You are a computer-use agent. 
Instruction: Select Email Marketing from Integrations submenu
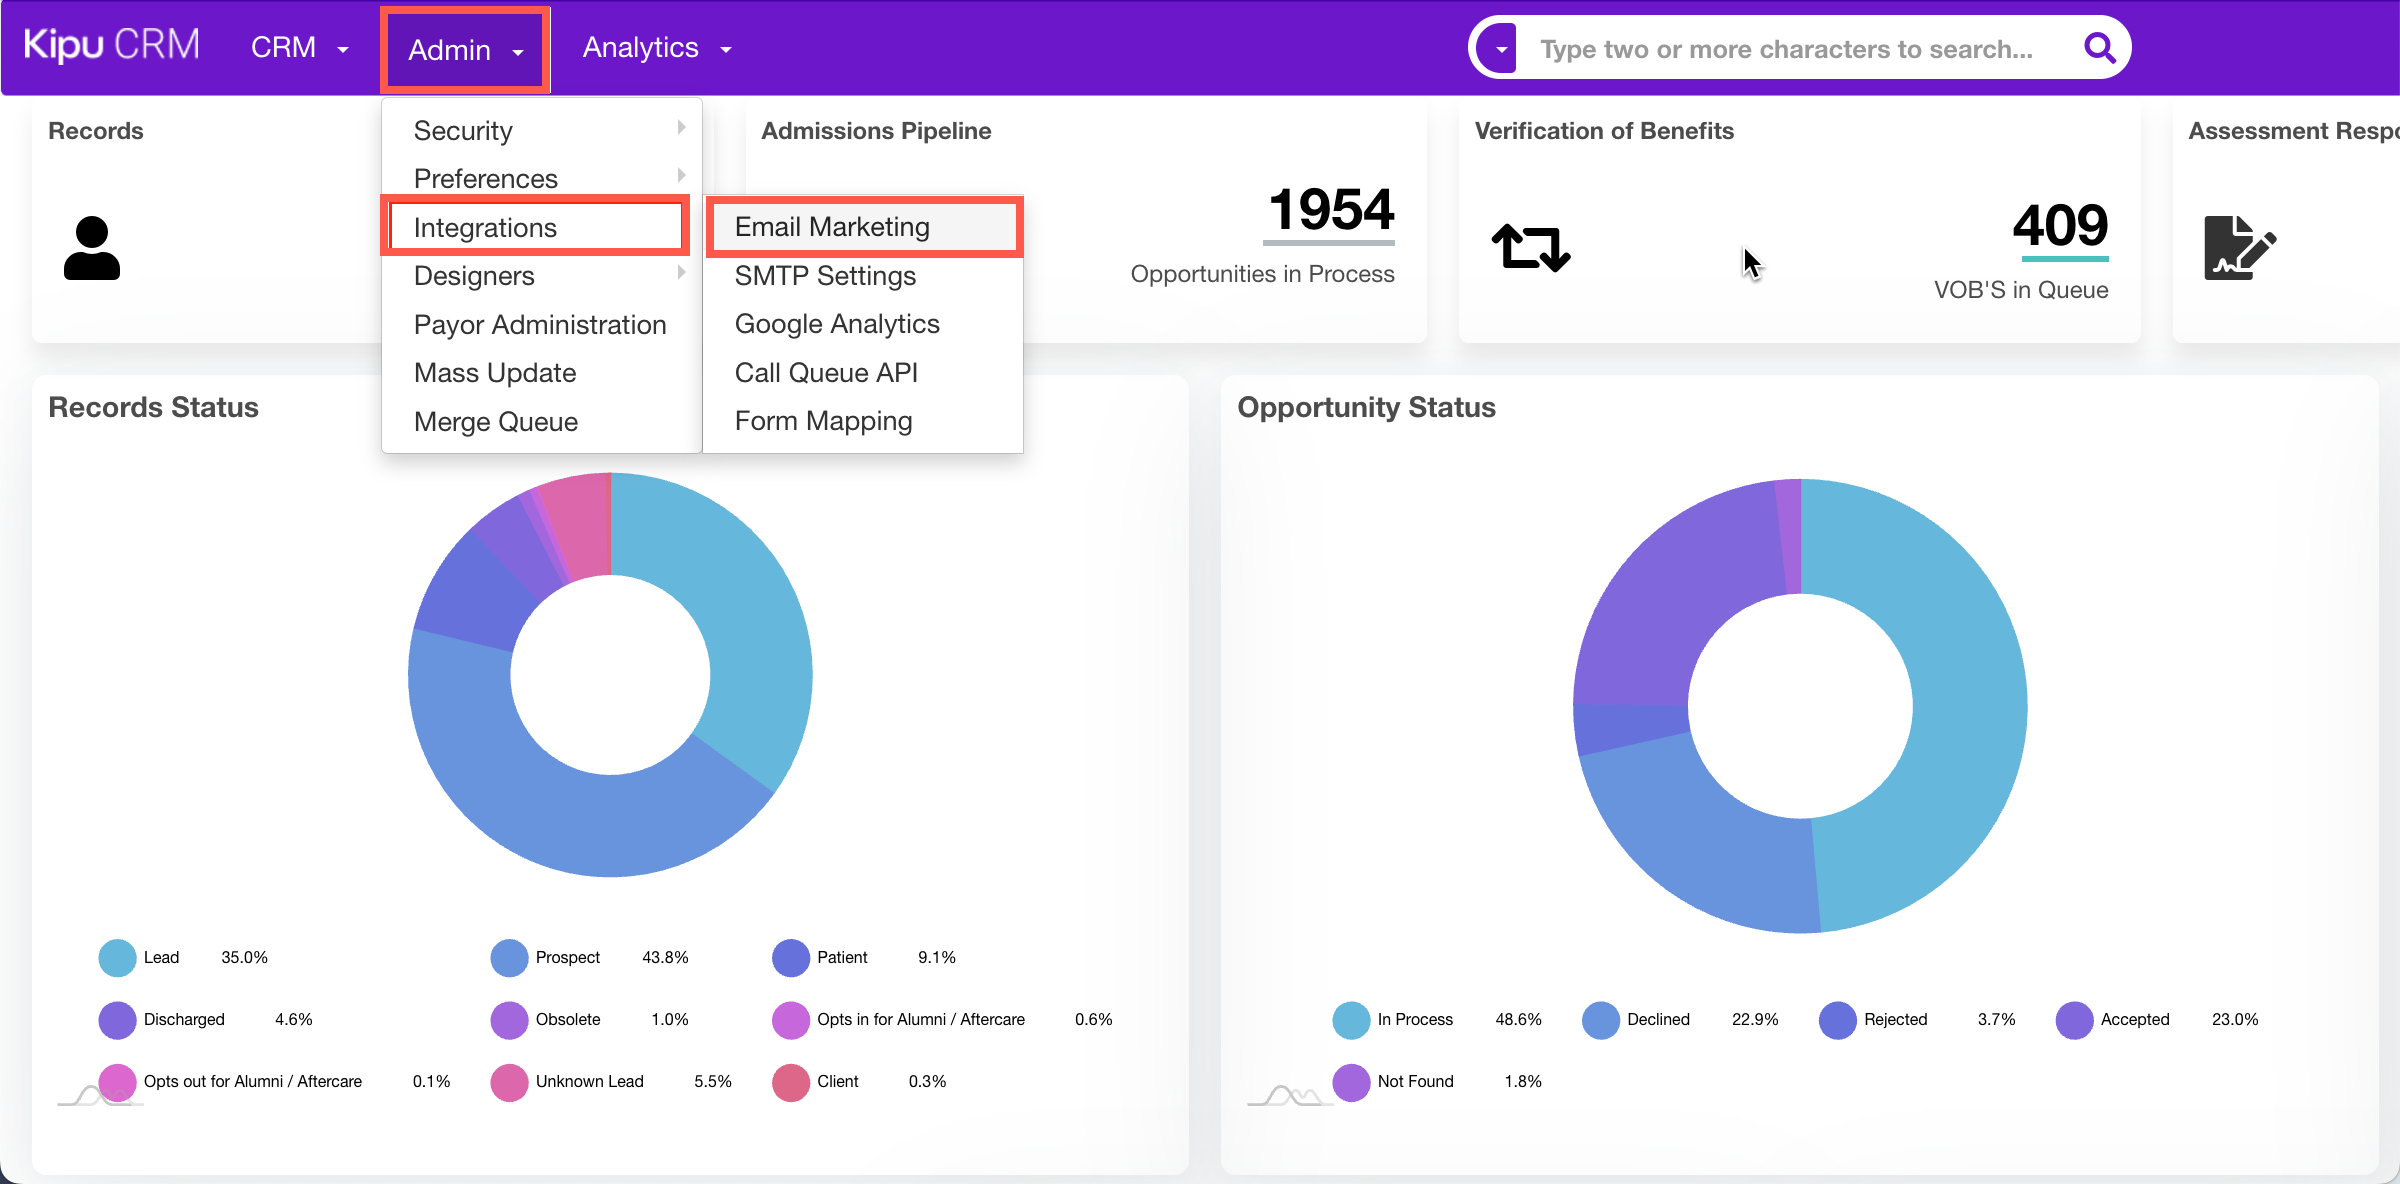tap(832, 227)
